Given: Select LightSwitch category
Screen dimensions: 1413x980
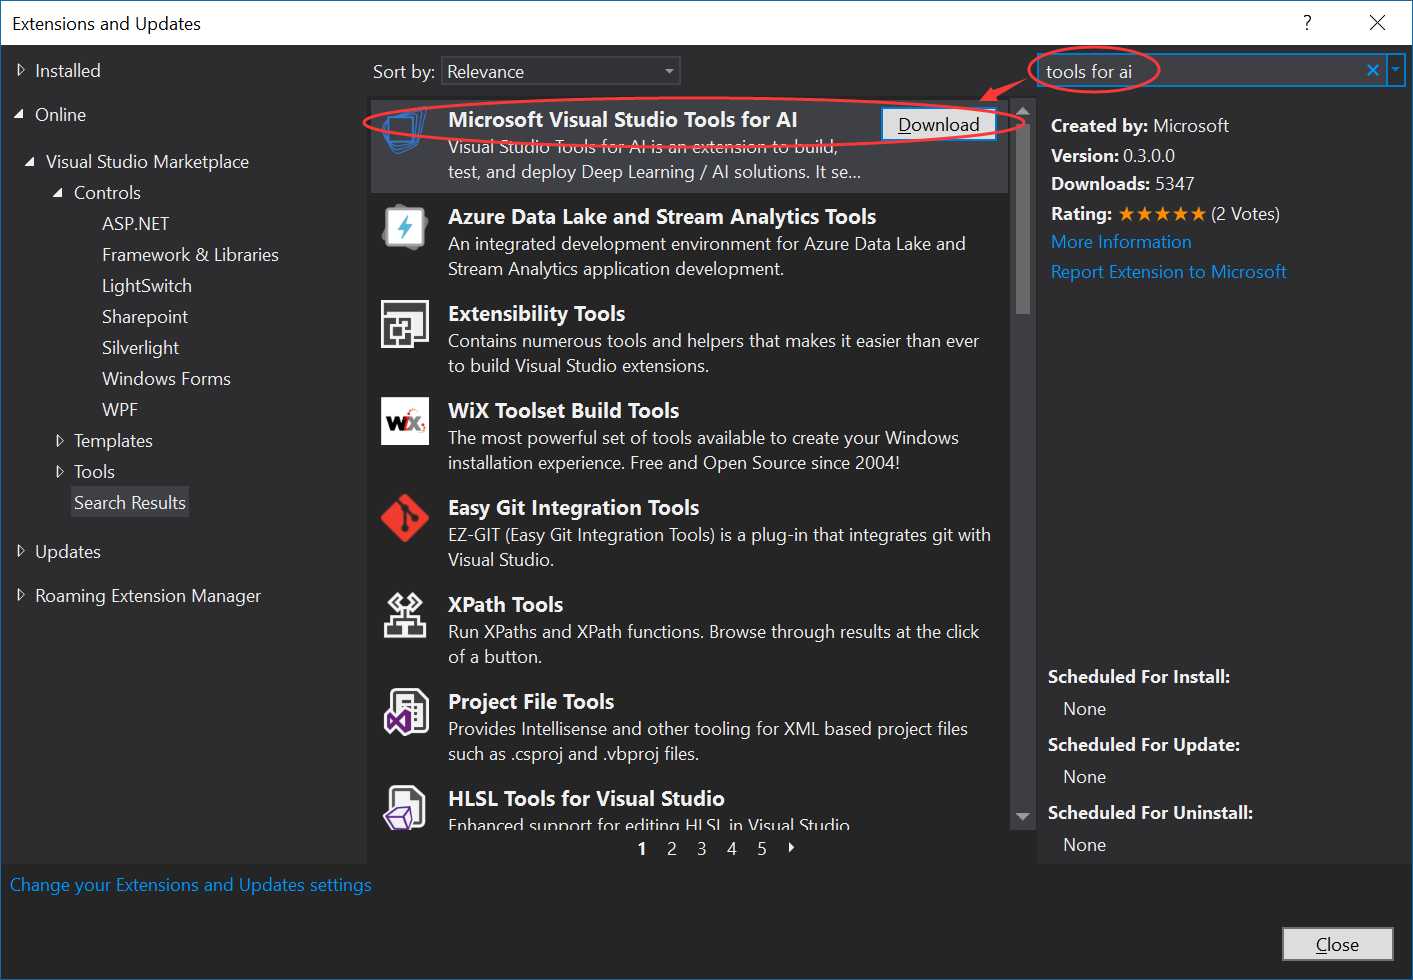Looking at the screenshot, I should (146, 285).
